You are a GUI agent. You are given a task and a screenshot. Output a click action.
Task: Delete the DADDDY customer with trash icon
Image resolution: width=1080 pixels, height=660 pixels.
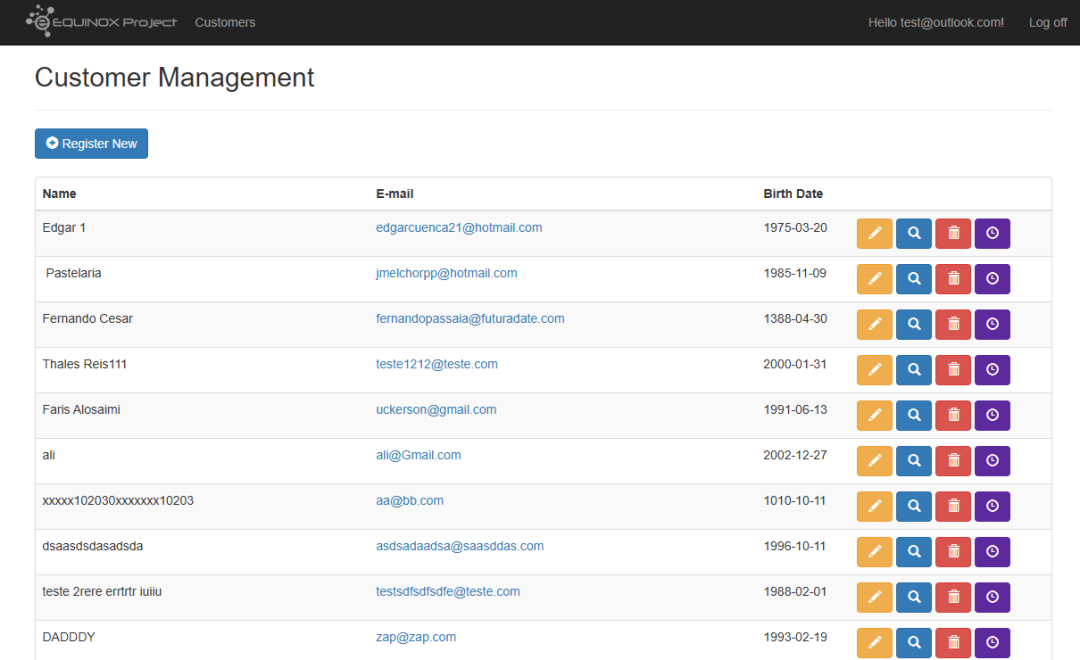click(953, 642)
